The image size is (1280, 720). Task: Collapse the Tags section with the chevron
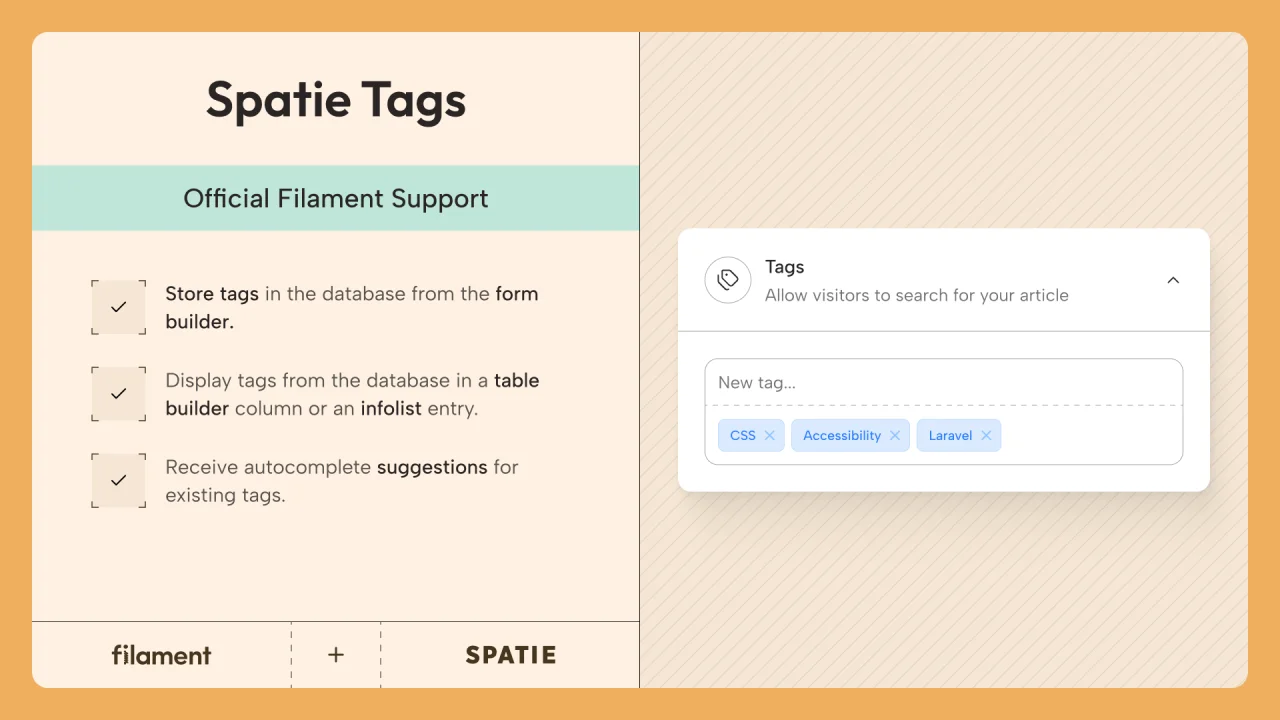tap(1173, 280)
